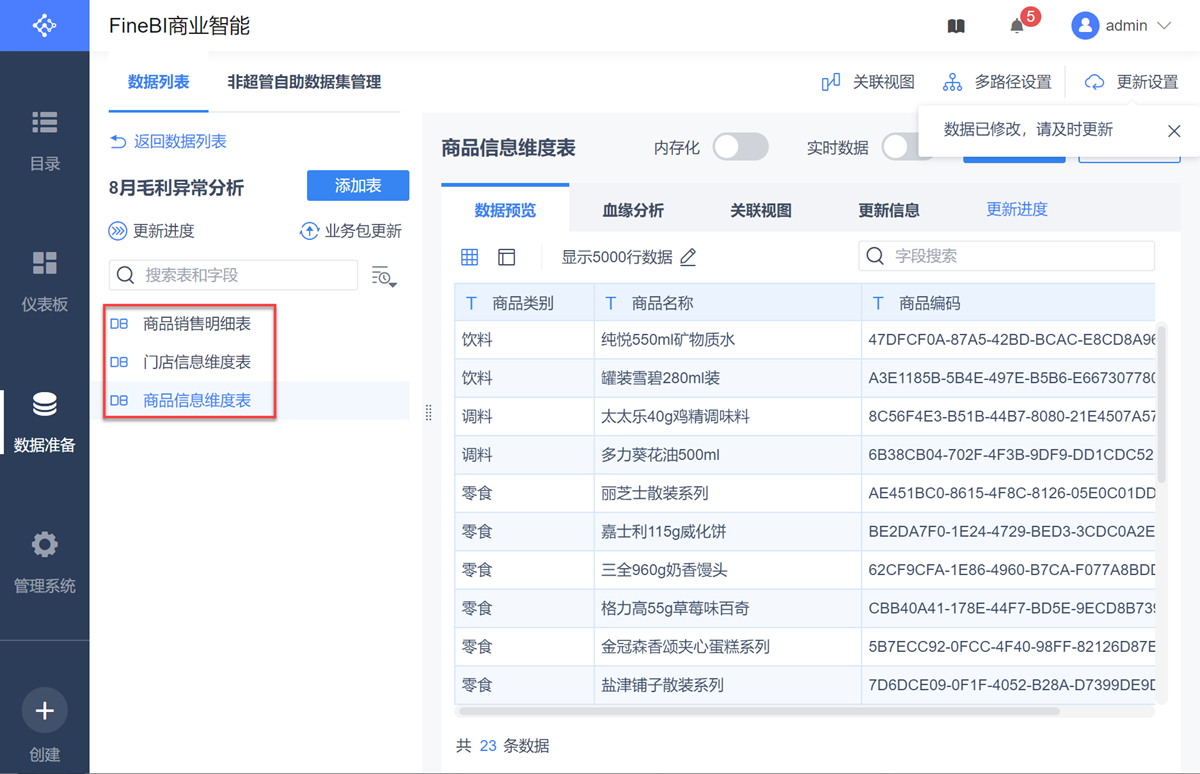Click the blue 更新进度 link tab
Viewport: 1200px width, 774px height.
tap(1017, 209)
